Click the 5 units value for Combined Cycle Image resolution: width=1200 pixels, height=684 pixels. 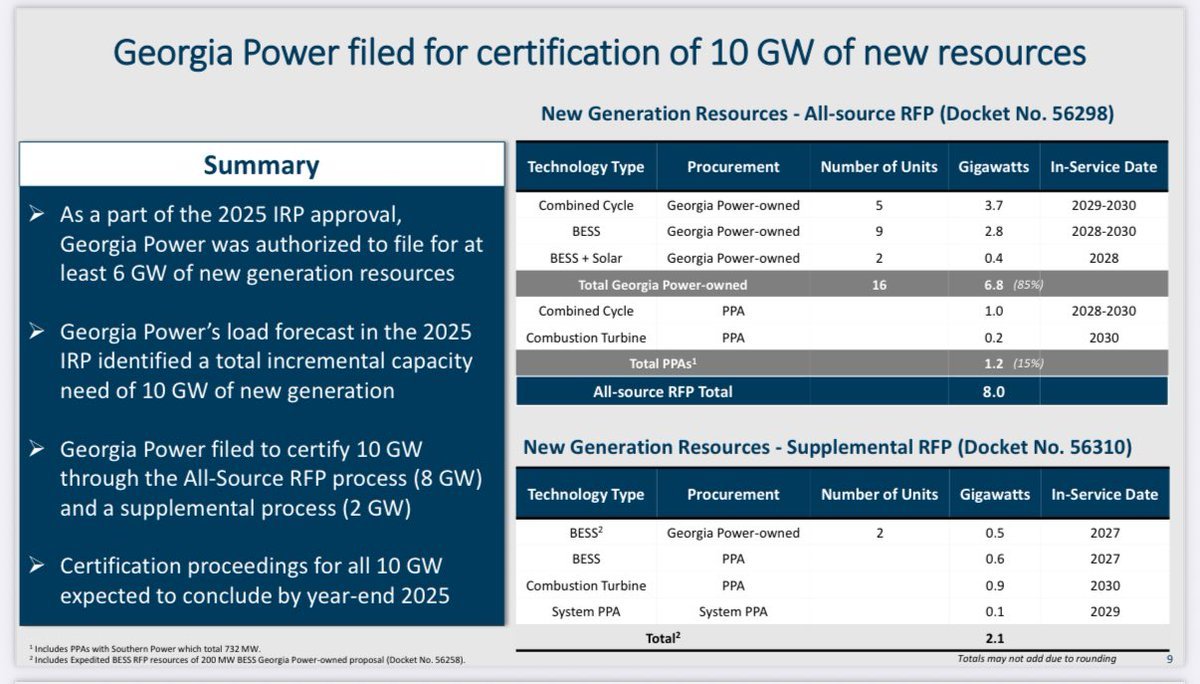tap(879, 205)
